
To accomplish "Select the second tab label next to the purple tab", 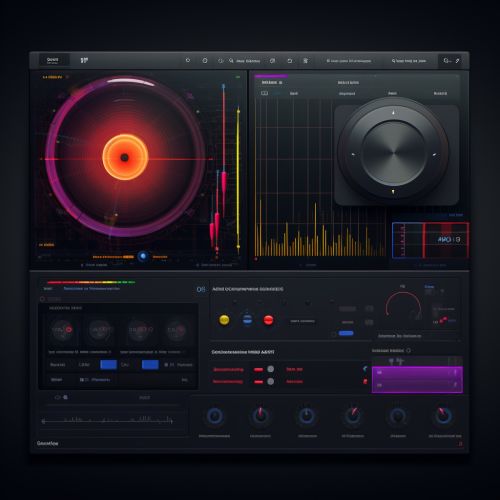I will [348, 82].
